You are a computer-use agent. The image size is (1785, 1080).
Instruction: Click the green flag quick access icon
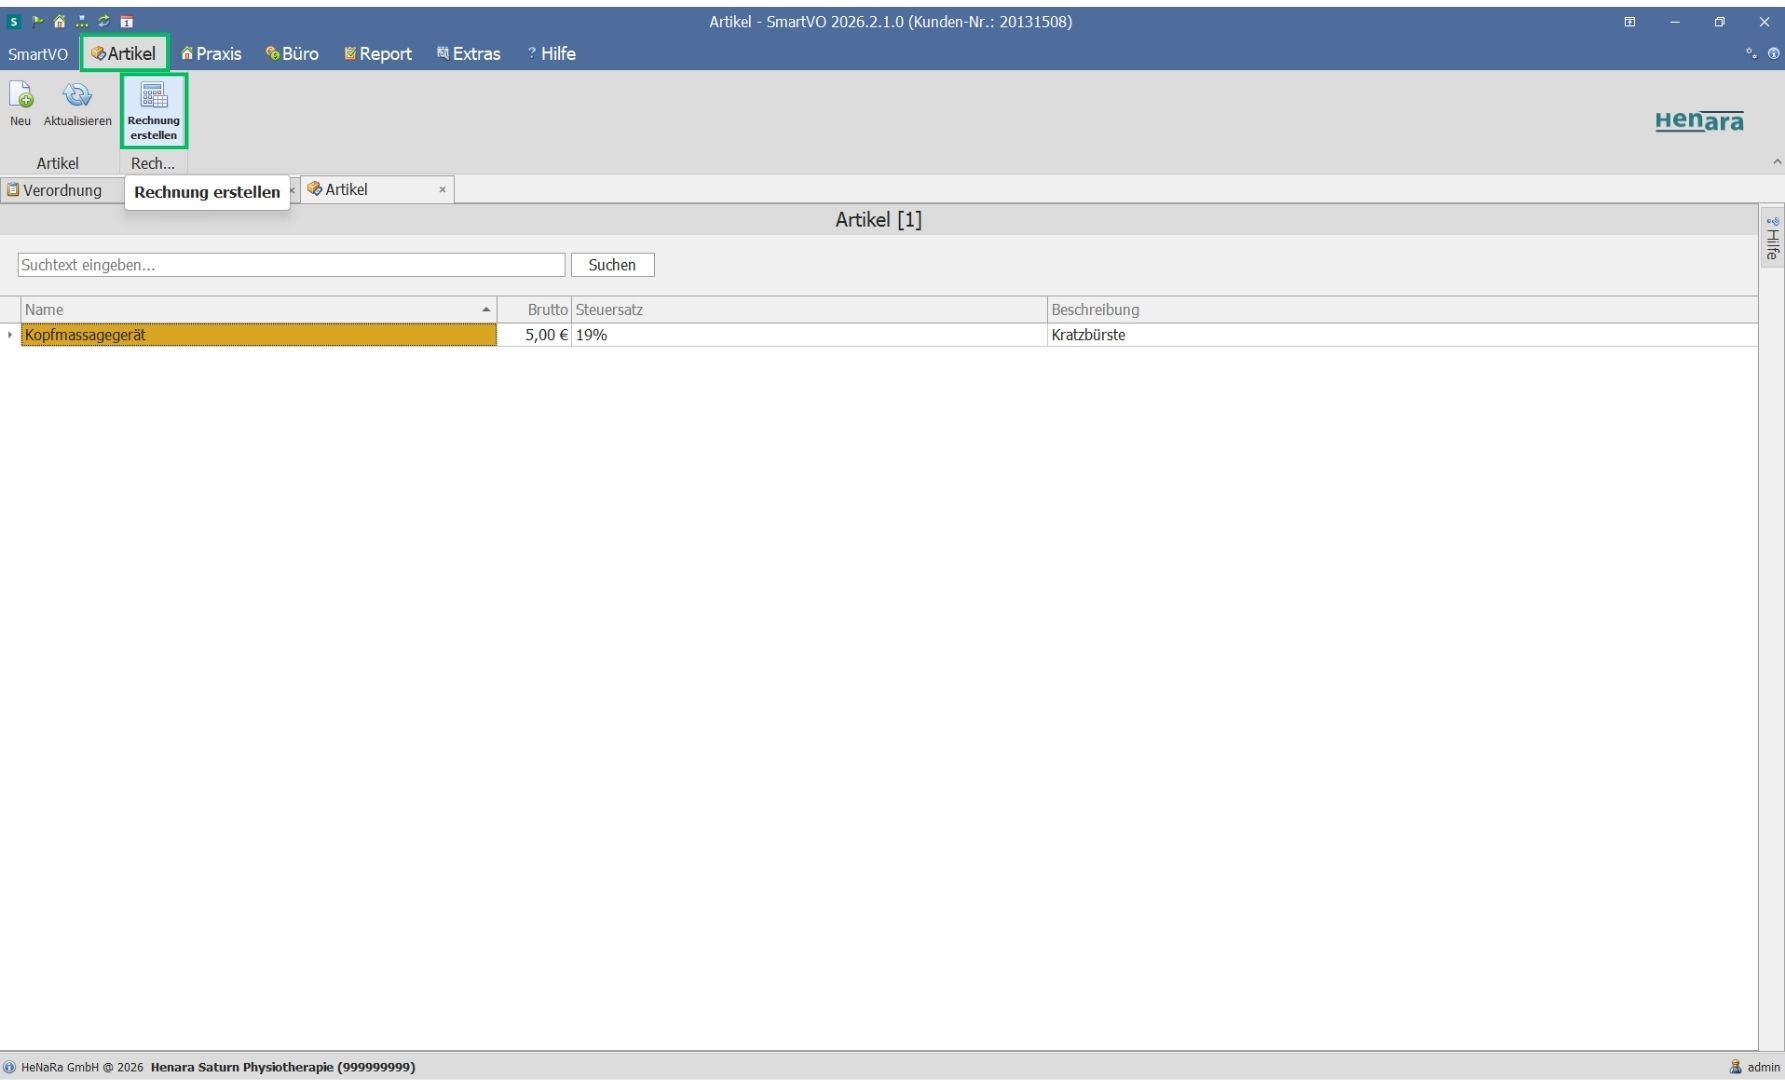click(37, 21)
